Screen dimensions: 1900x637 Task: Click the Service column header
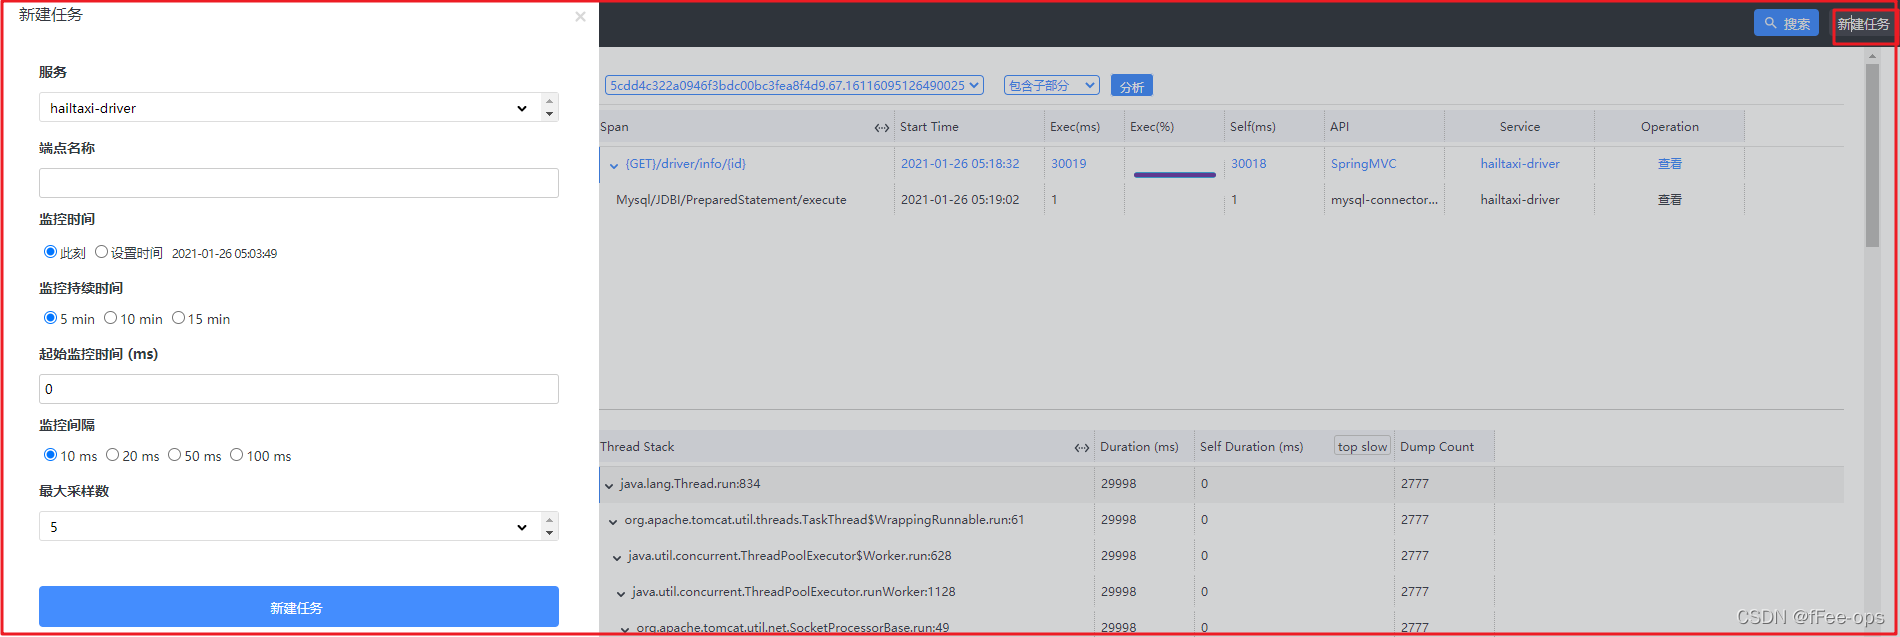tap(1520, 127)
